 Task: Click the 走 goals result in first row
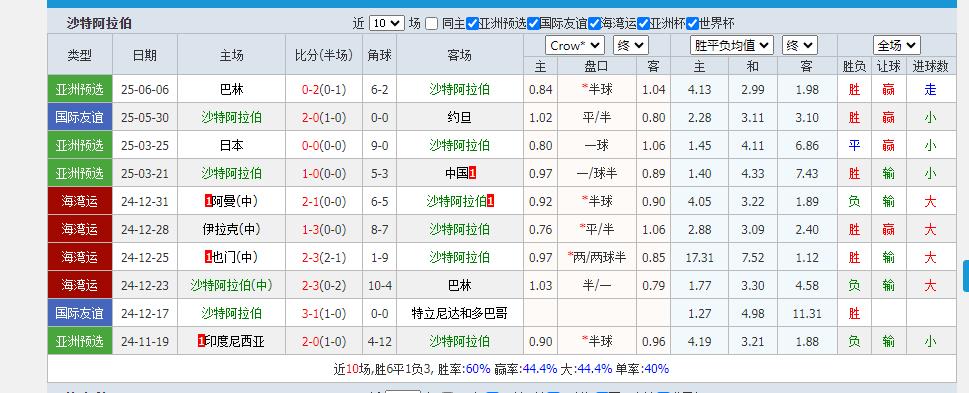930,89
